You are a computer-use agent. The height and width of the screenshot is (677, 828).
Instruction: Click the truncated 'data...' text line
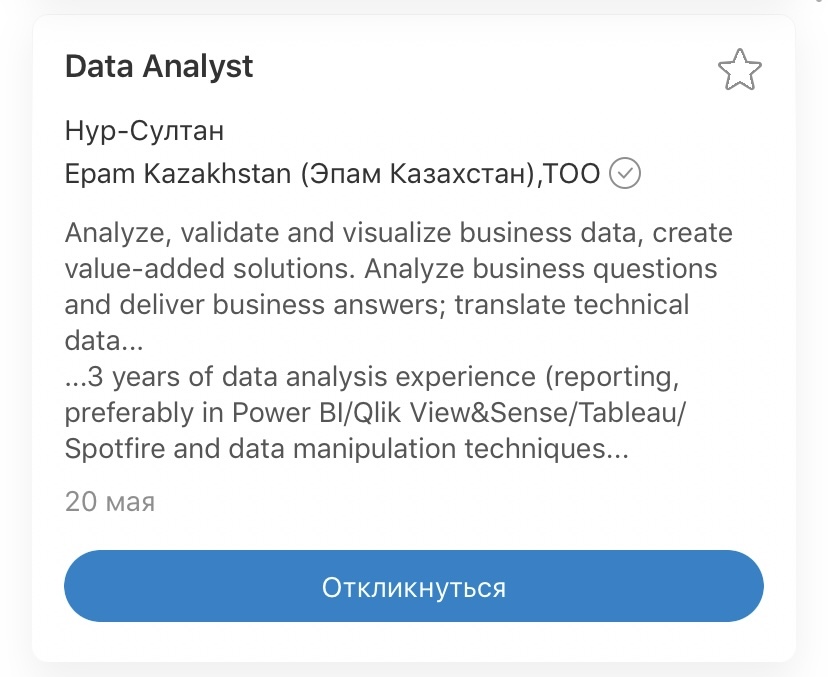(x=104, y=341)
